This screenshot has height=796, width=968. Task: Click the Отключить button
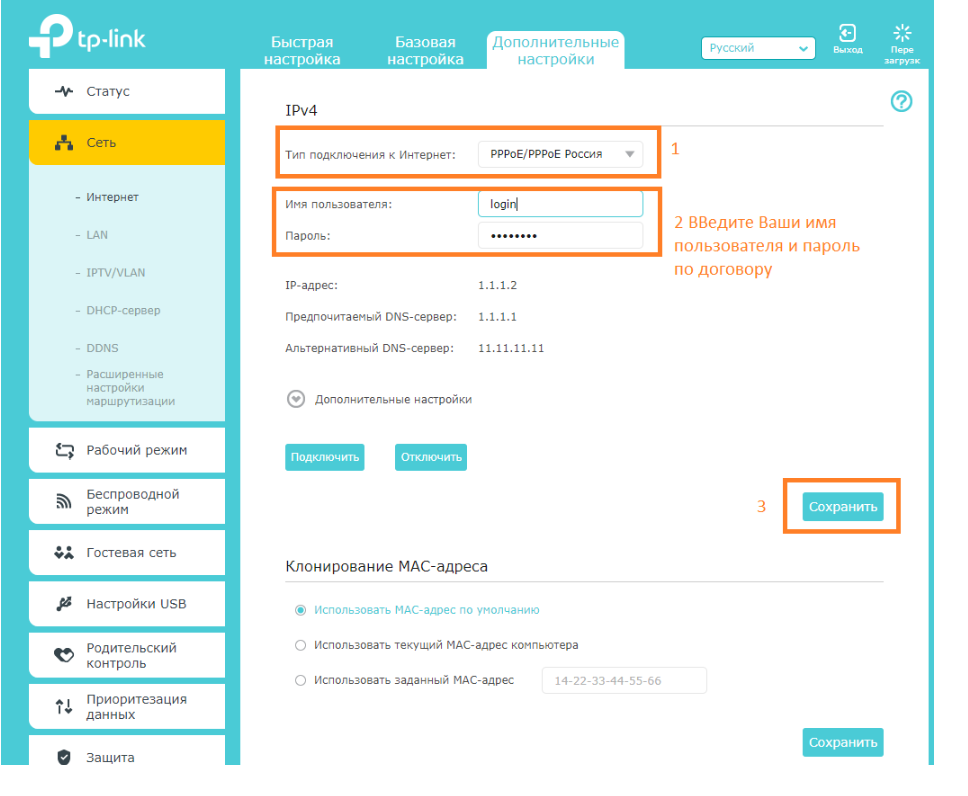point(431,457)
